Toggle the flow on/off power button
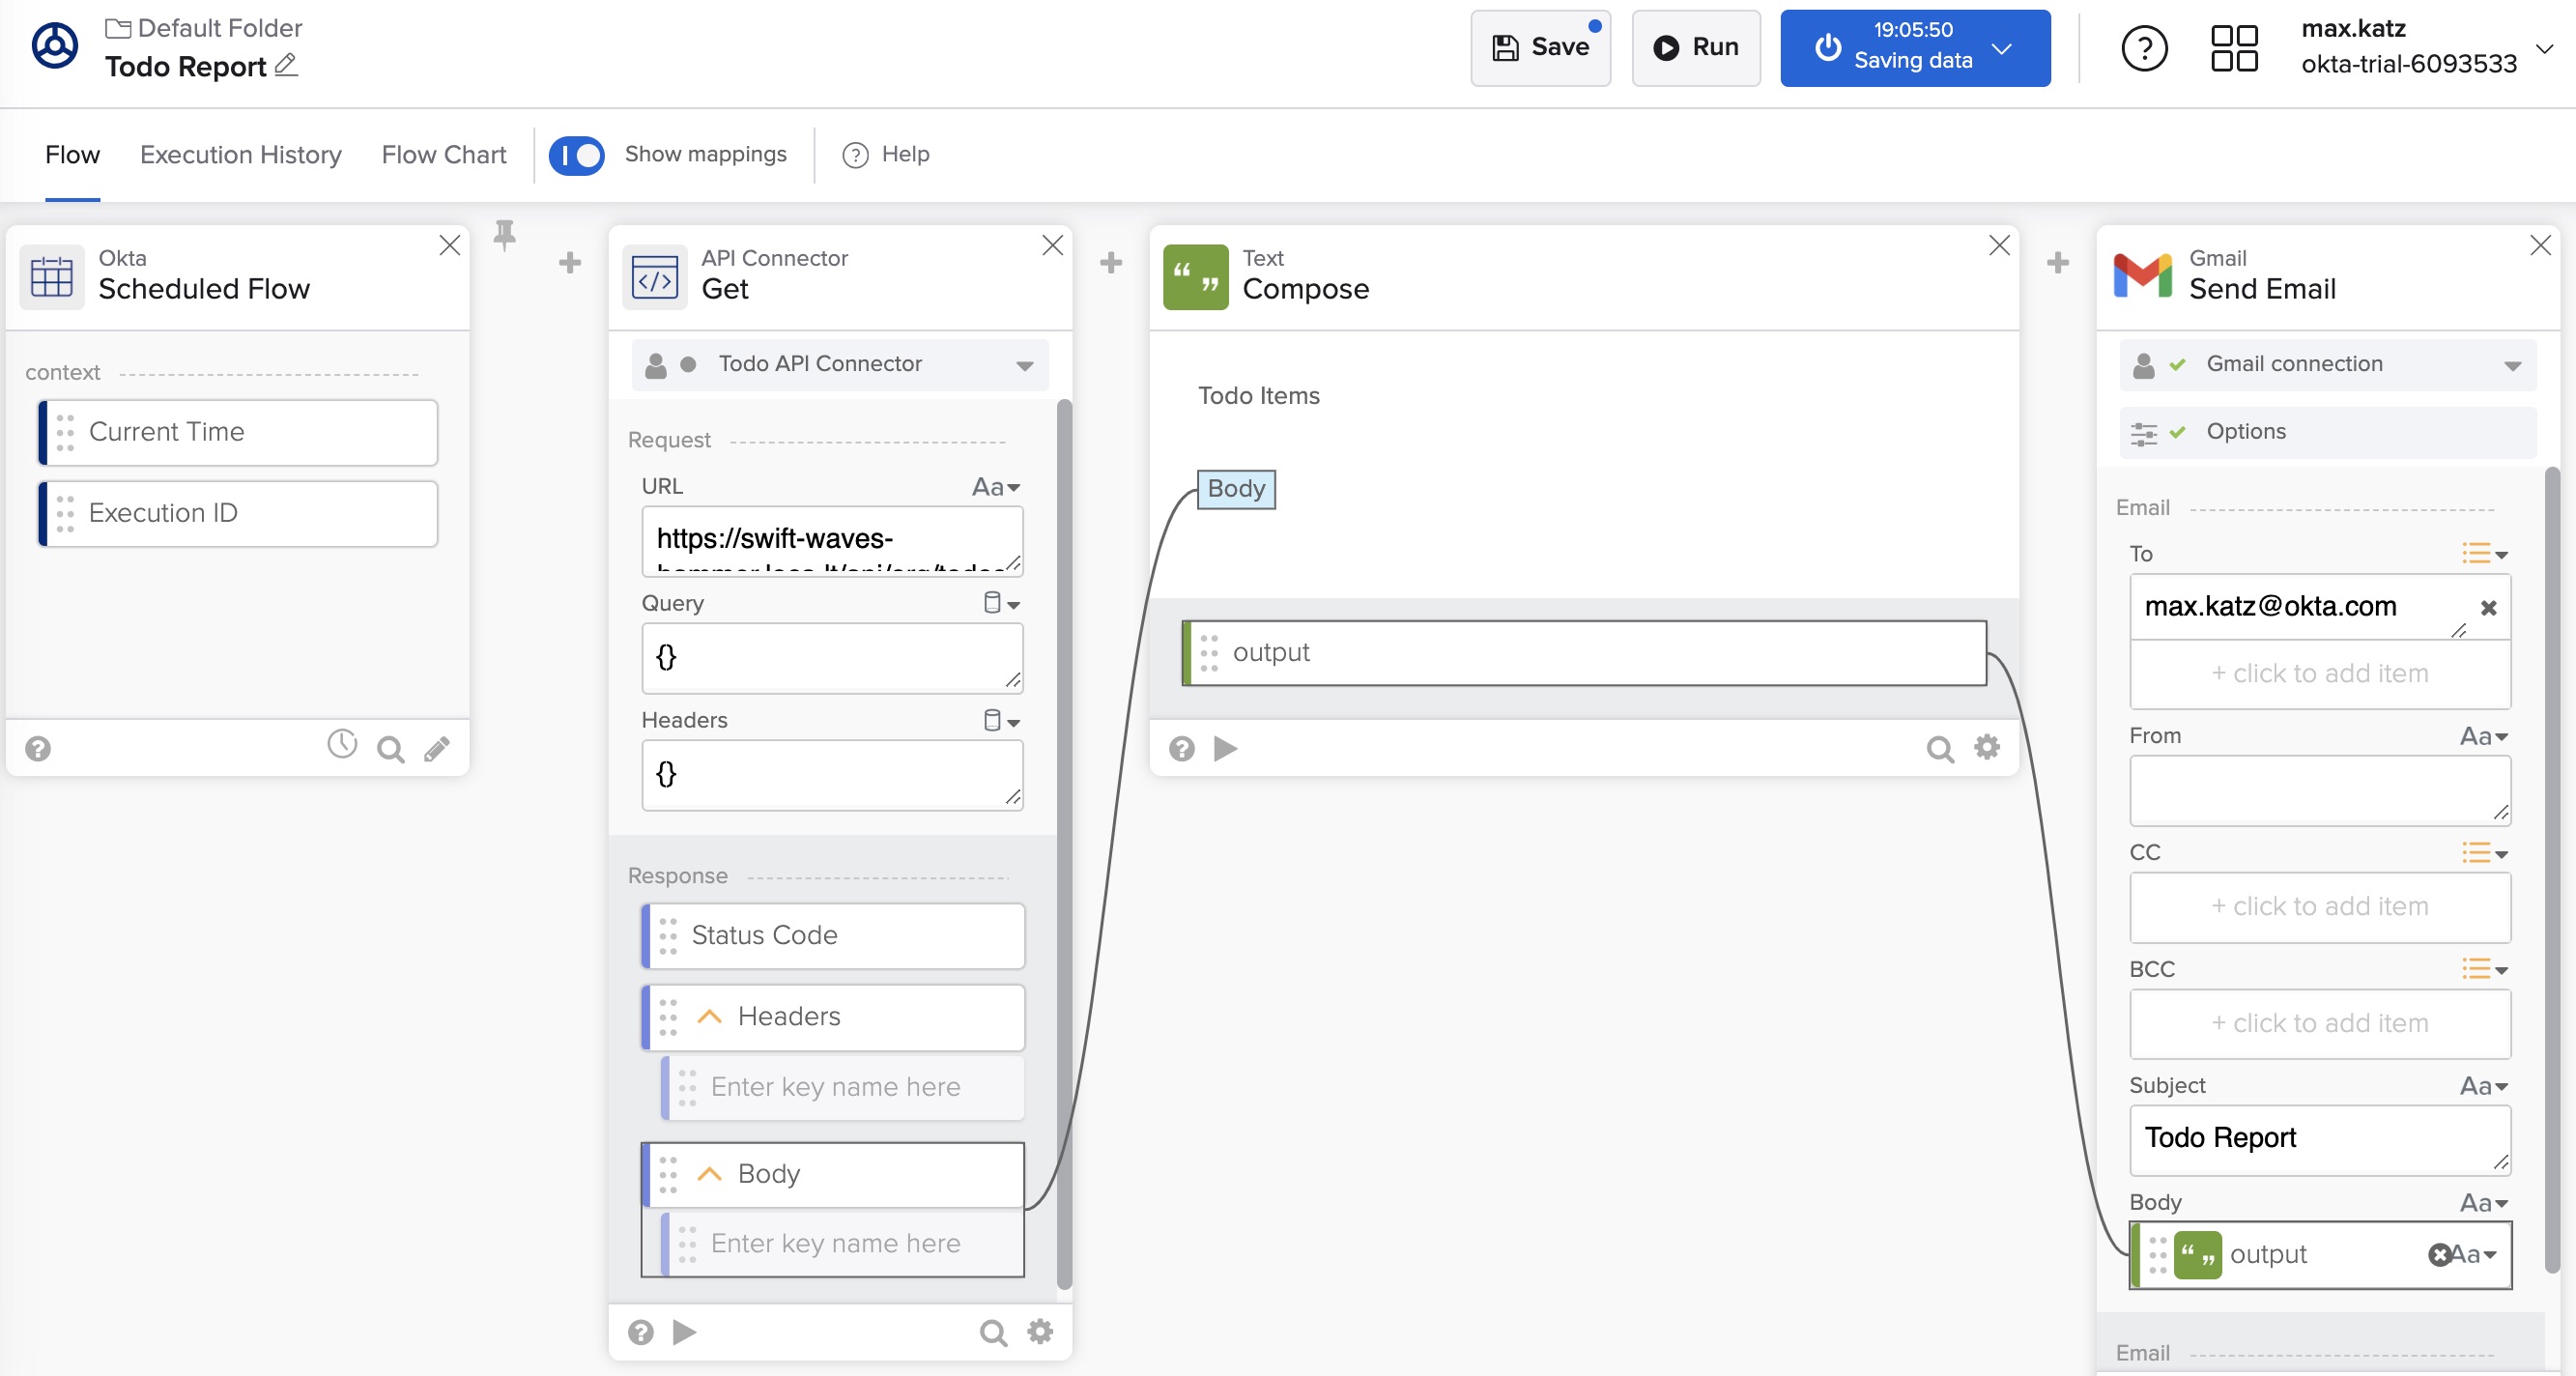The height and width of the screenshot is (1376, 2576). point(1827,47)
